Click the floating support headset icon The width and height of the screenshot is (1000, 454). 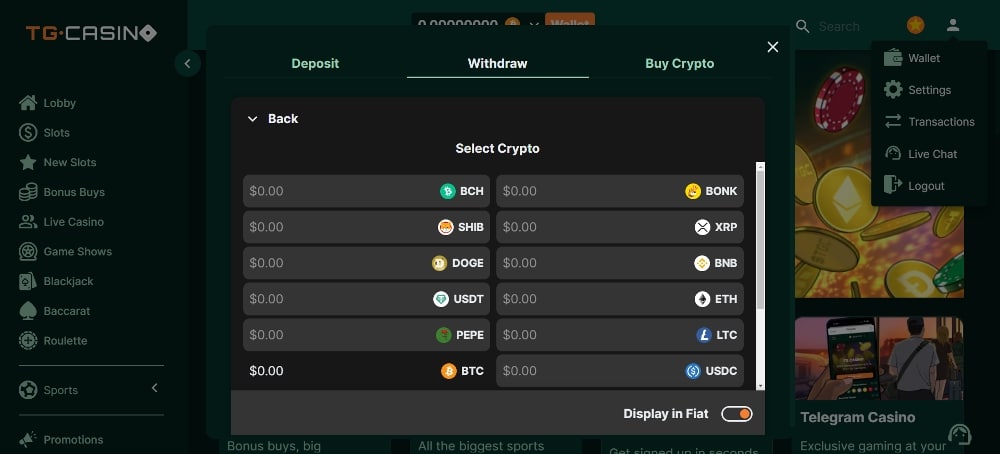point(960,434)
